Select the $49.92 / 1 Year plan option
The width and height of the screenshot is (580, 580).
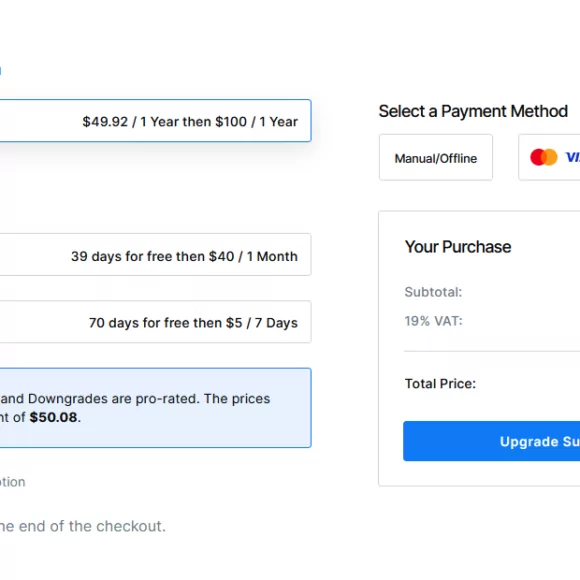pyautogui.click(x=155, y=121)
